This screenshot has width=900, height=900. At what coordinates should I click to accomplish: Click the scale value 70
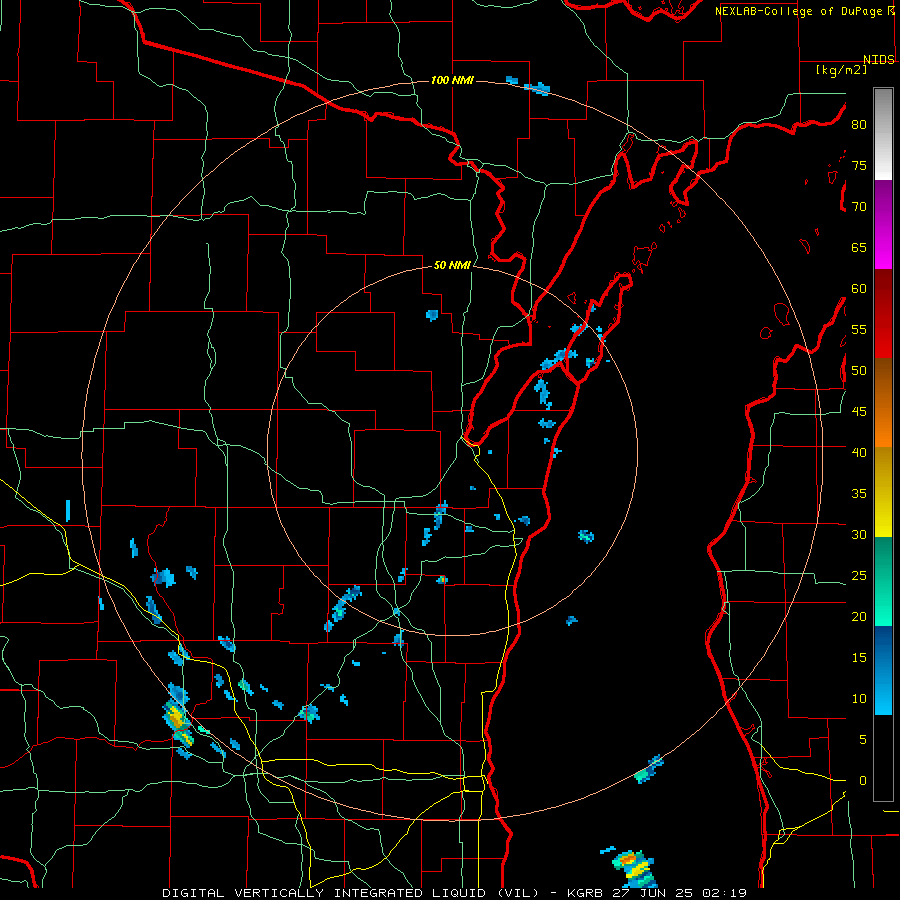click(x=859, y=207)
